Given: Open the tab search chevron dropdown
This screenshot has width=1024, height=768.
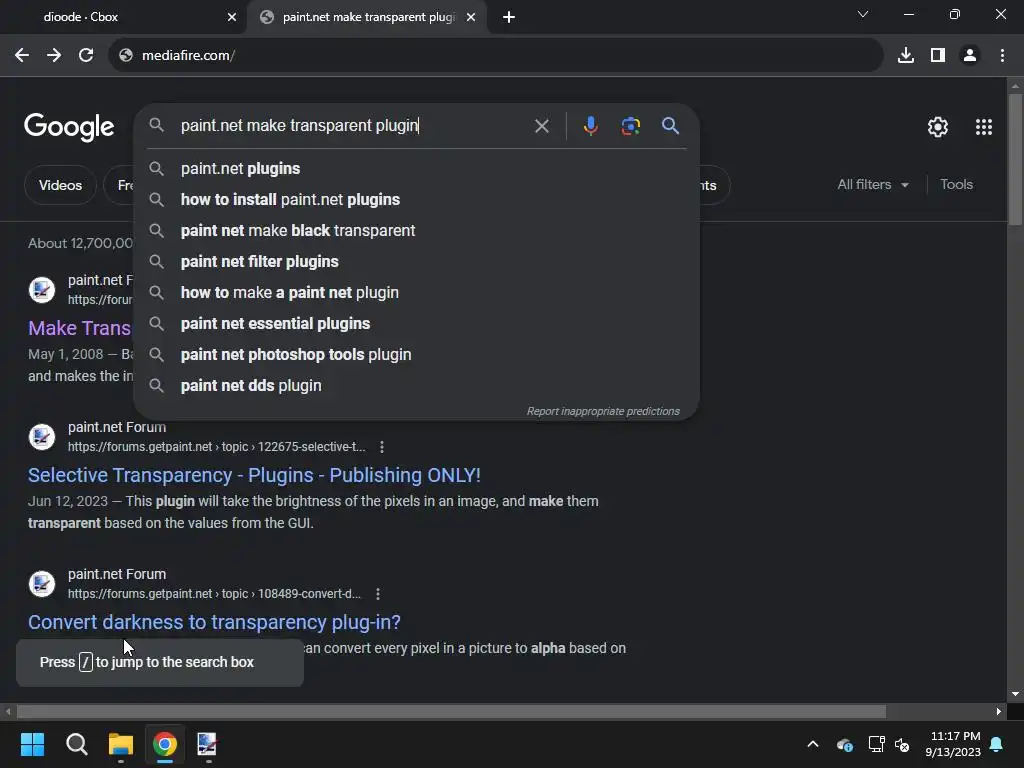Looking at the screenshot, I should [x=863, y=14].
